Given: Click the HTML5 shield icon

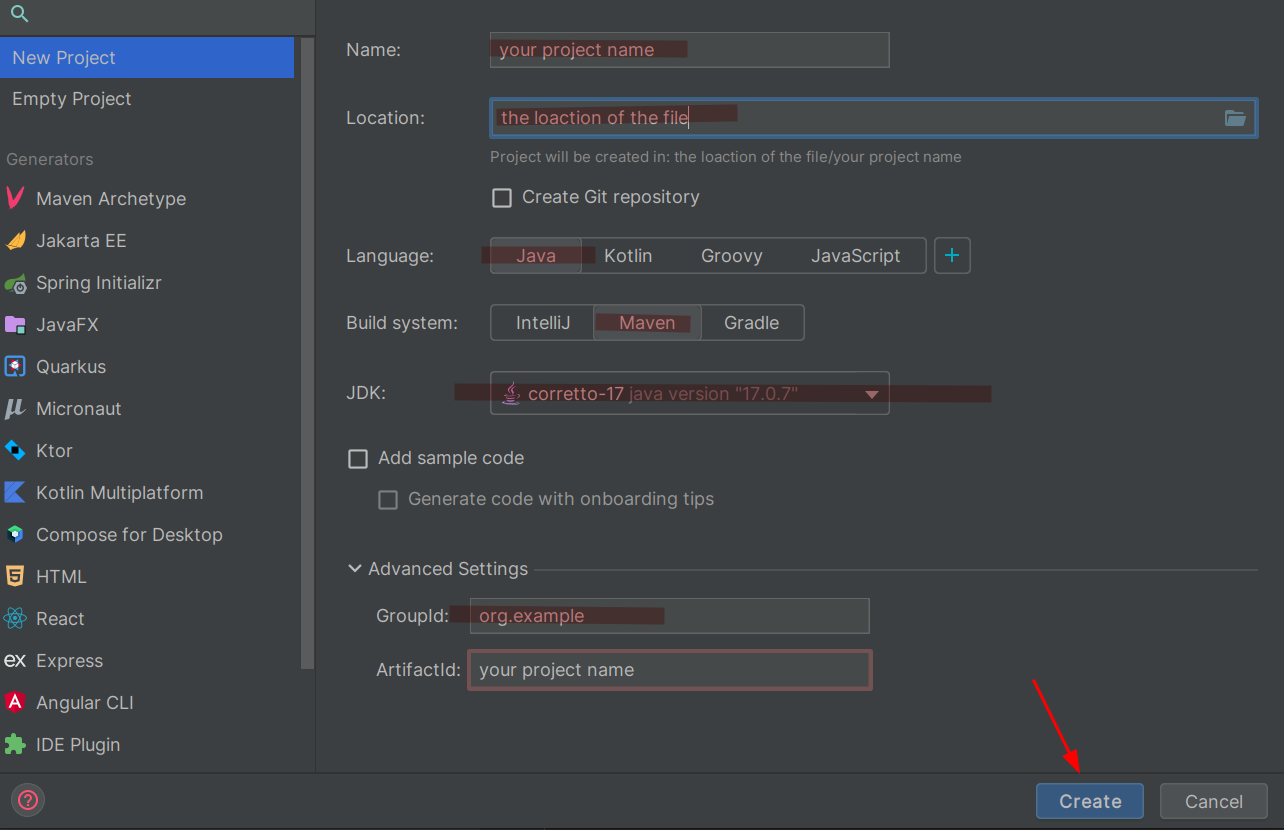Looking at the screenshot, I should pos(15,576).
